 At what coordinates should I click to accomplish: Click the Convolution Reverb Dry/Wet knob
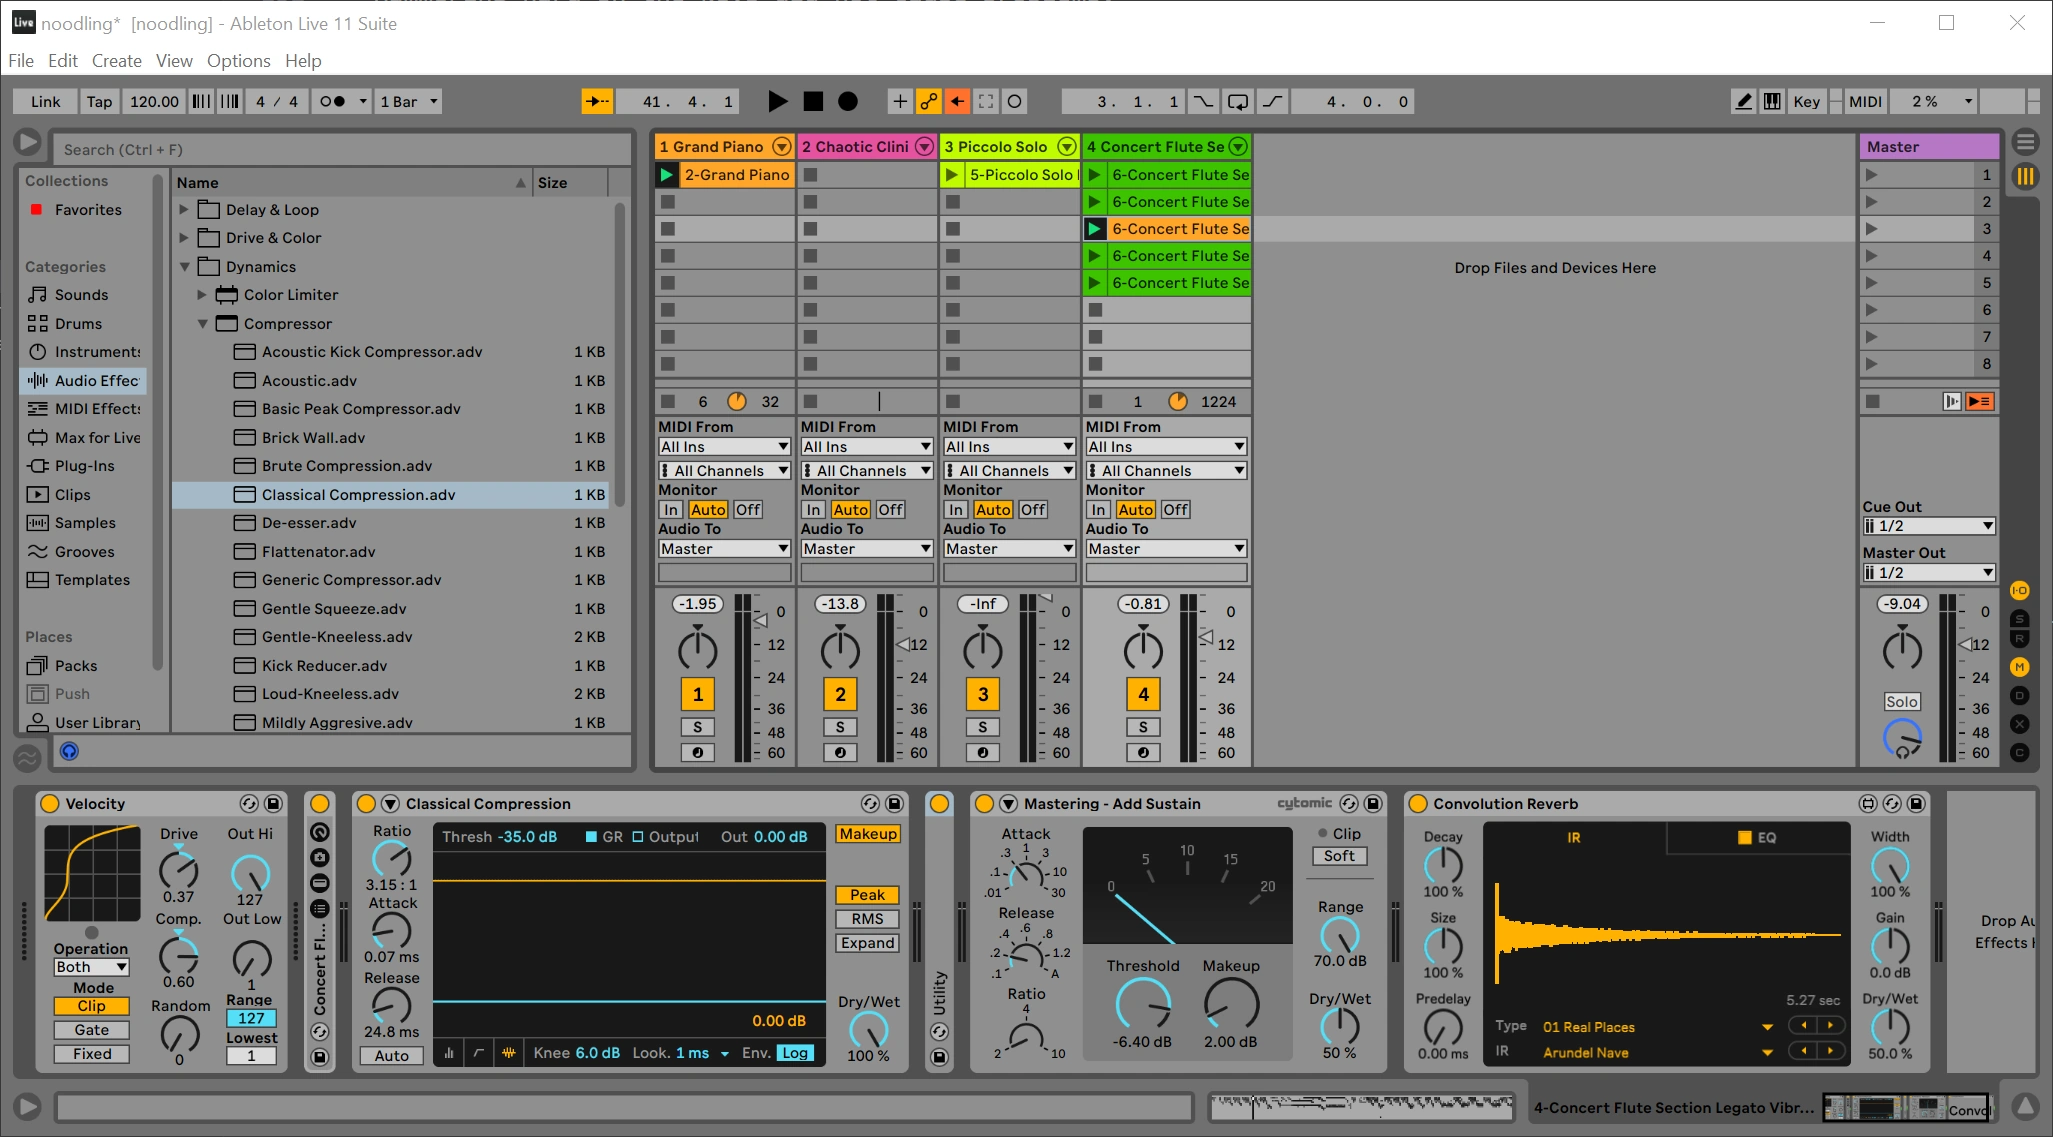[x=1889, y=1025]
